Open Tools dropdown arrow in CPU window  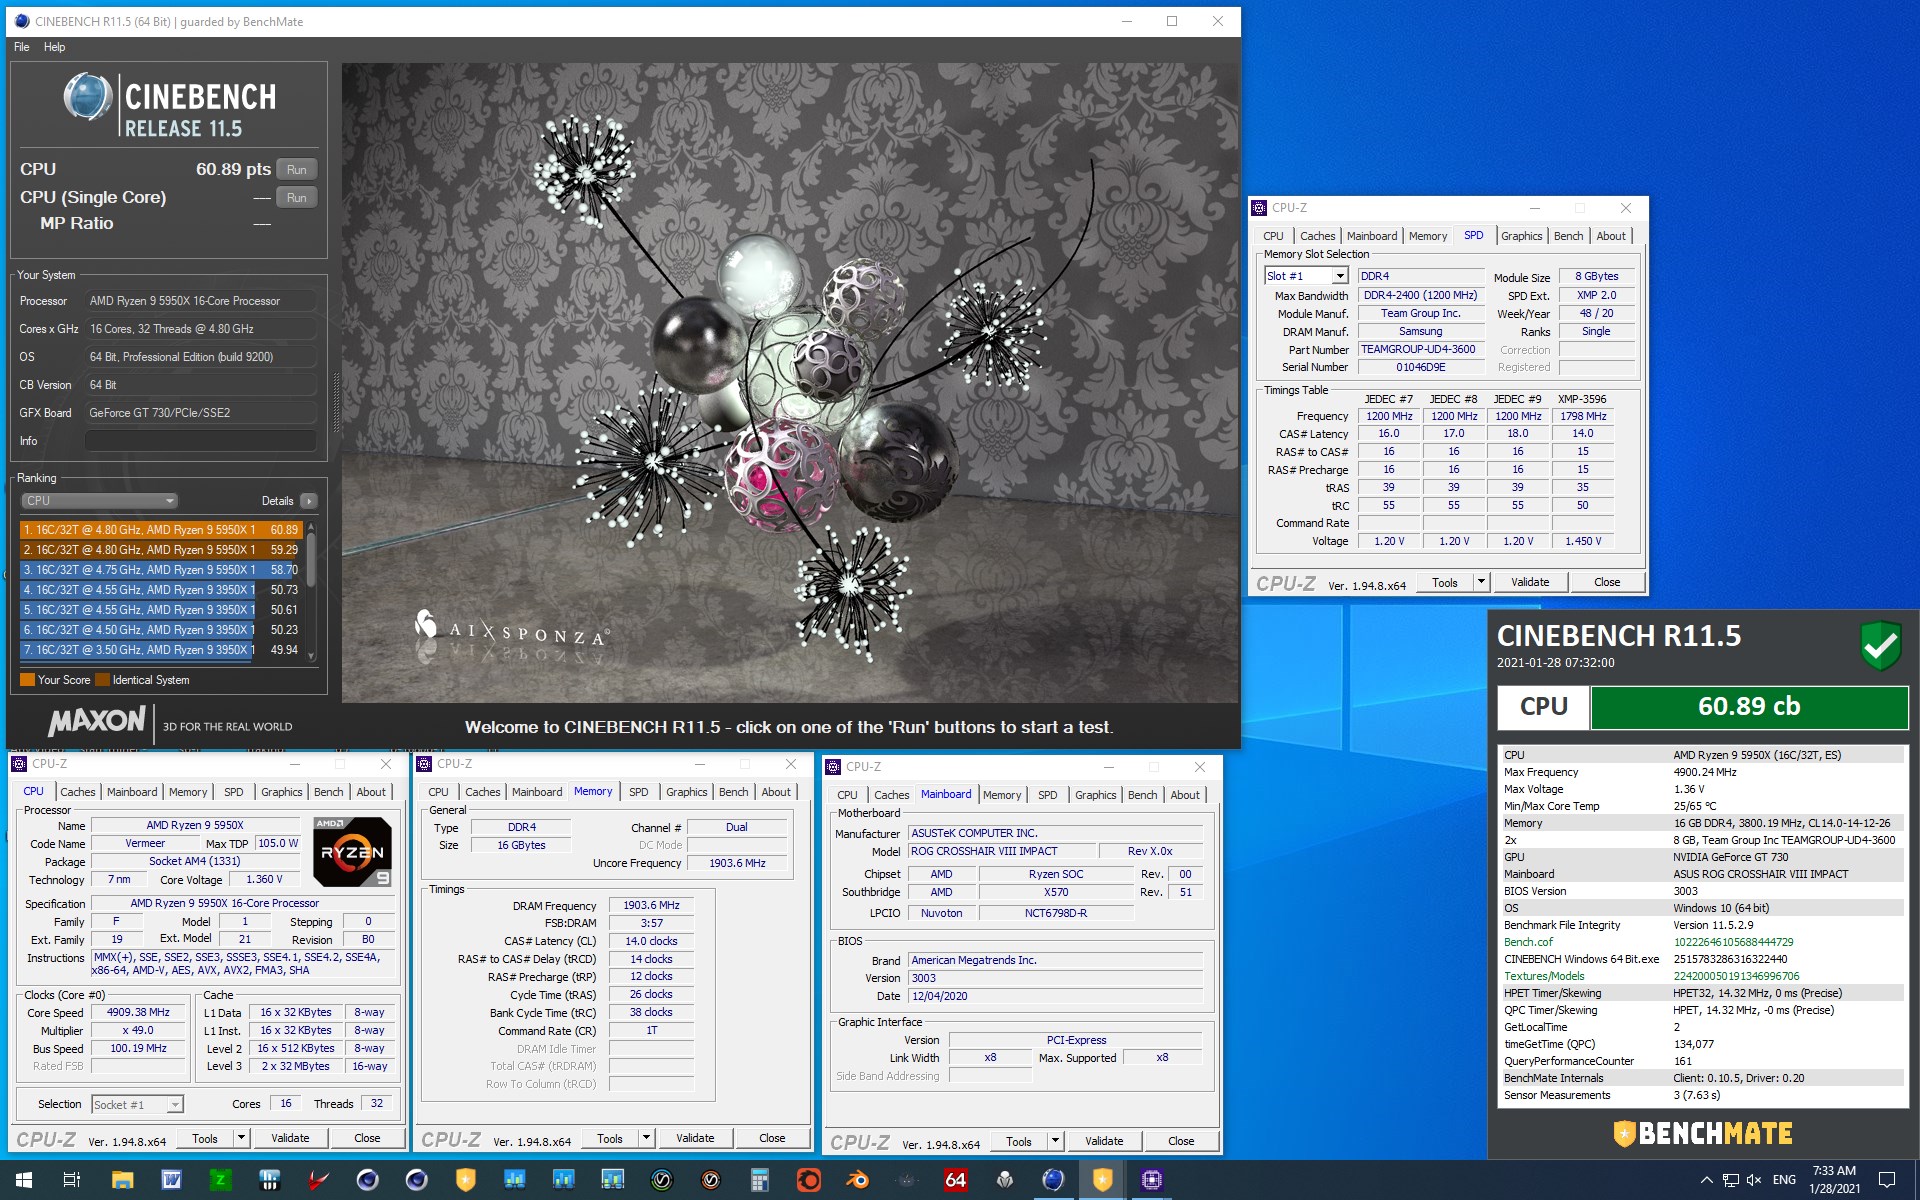[241, 1138]
